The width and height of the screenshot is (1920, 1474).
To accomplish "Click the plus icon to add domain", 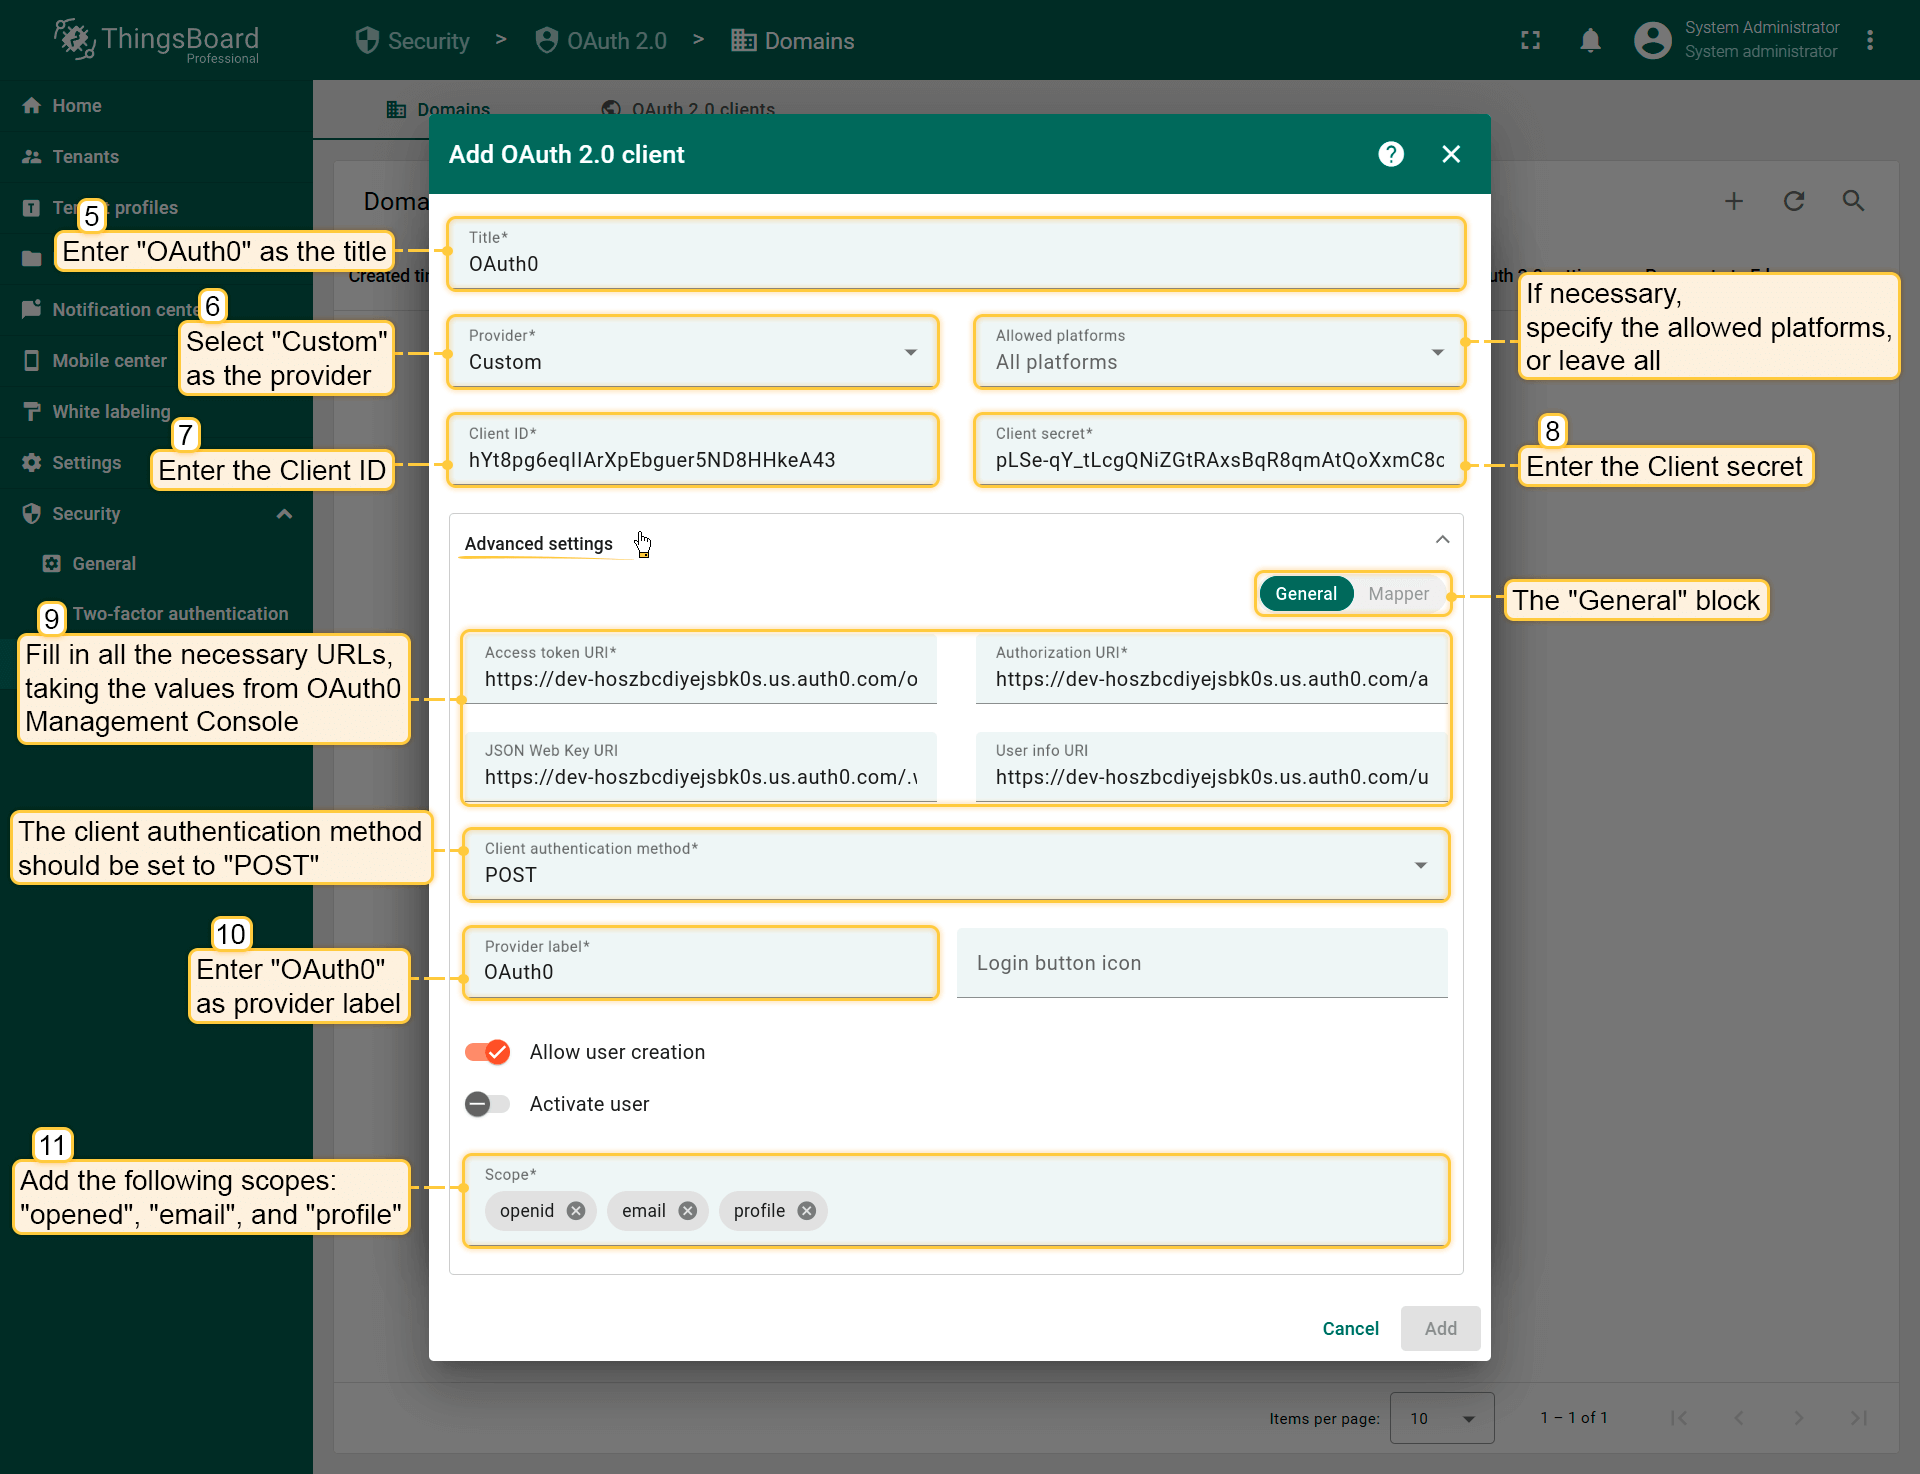I will [x=1734, y=201].
